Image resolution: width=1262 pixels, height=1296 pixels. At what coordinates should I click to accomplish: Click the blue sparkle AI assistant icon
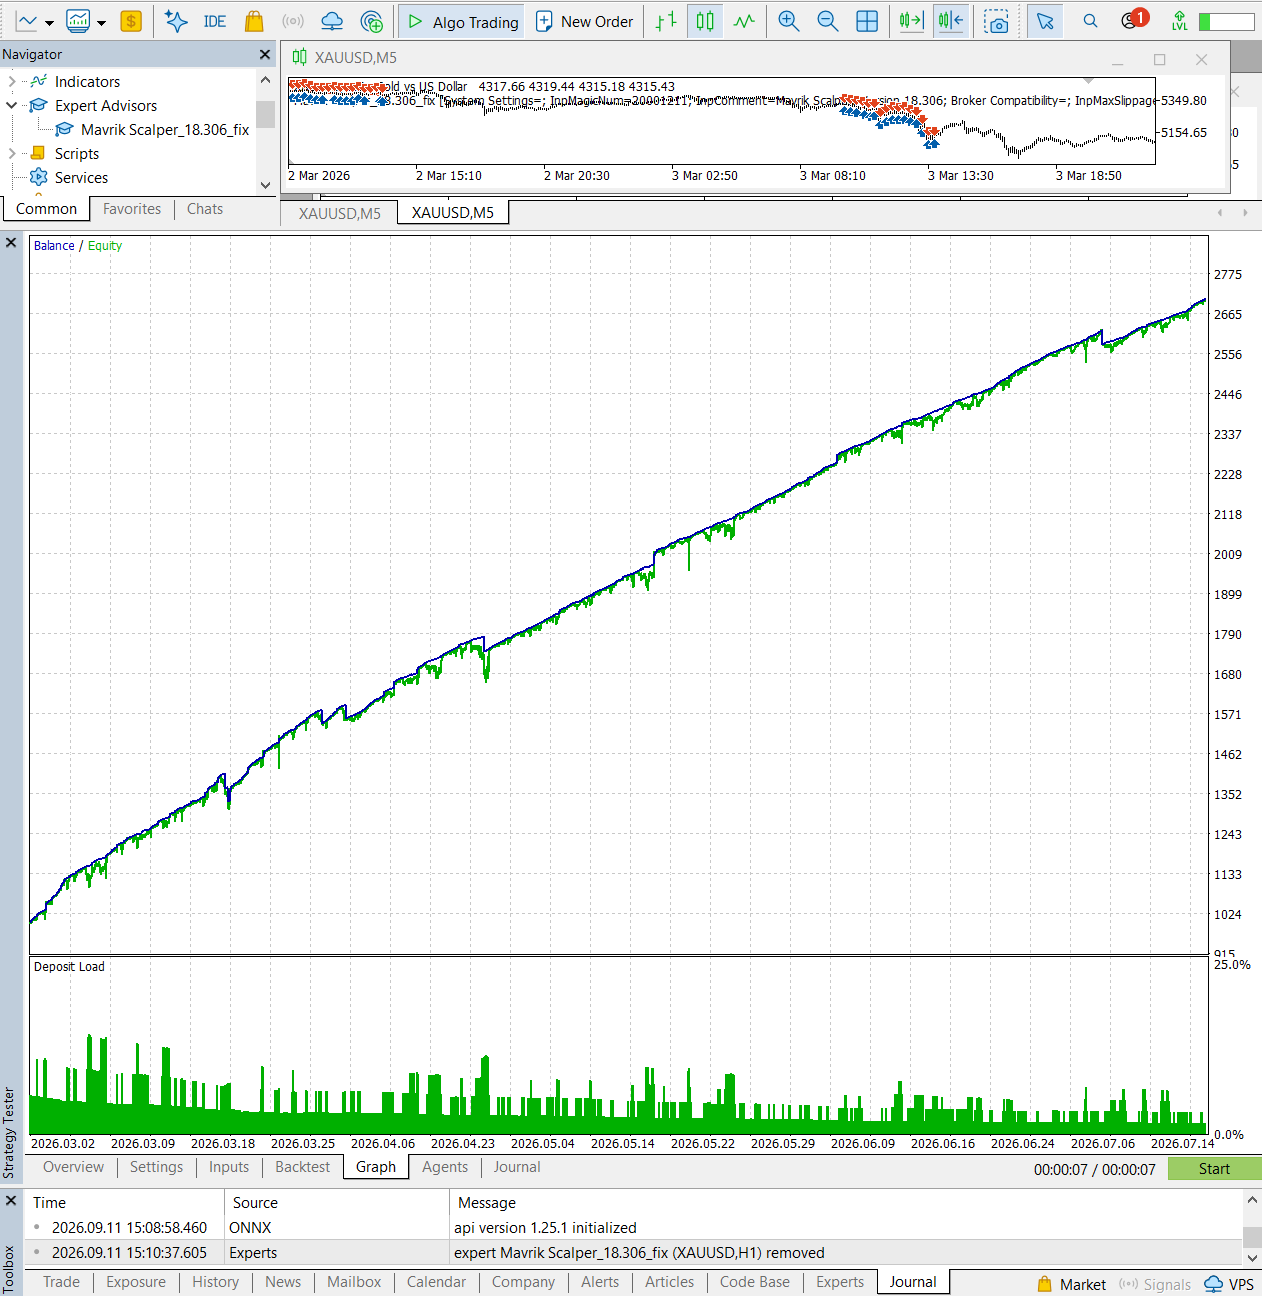(x=176, y=21)
